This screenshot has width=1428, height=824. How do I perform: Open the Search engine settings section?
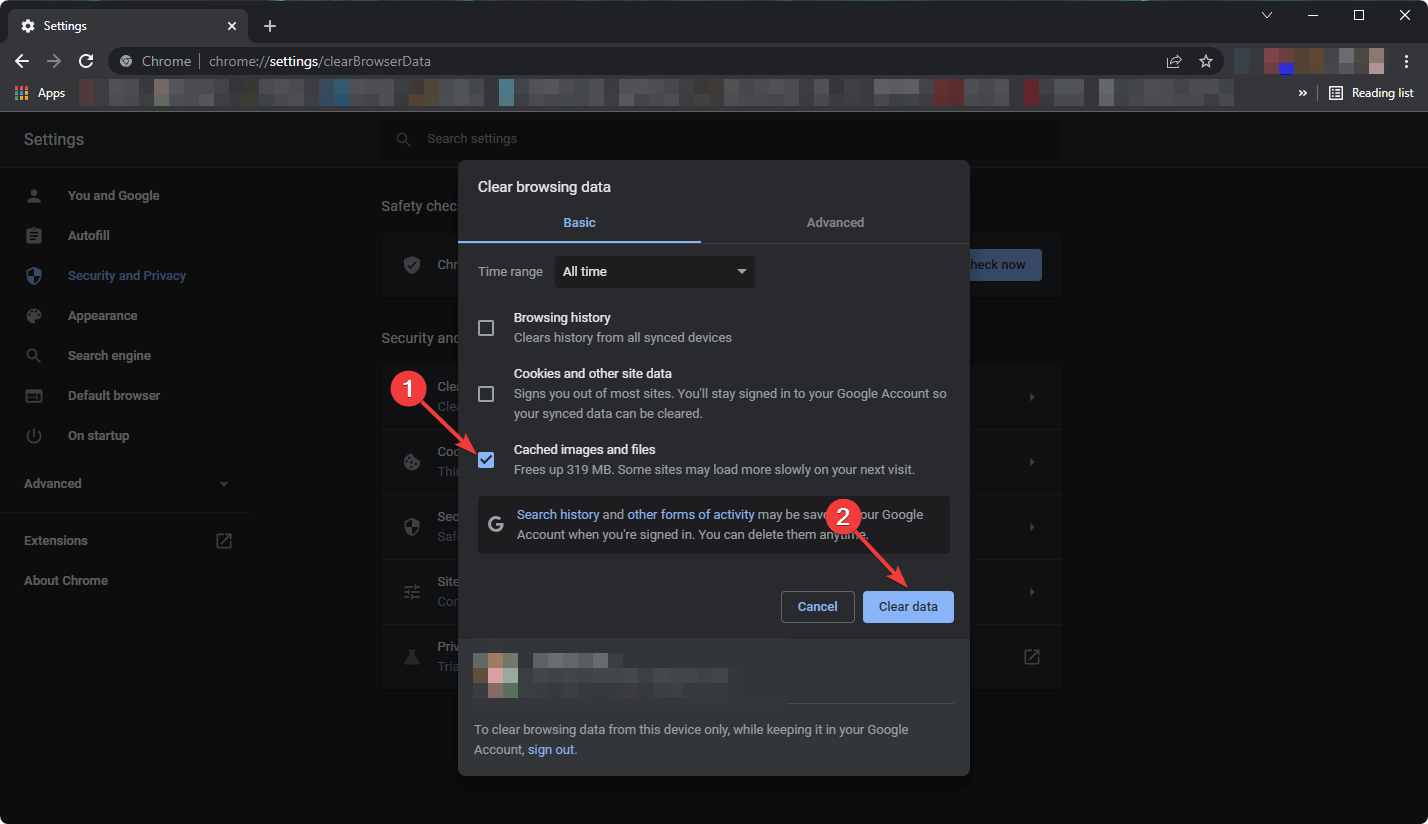click(109, 355)
